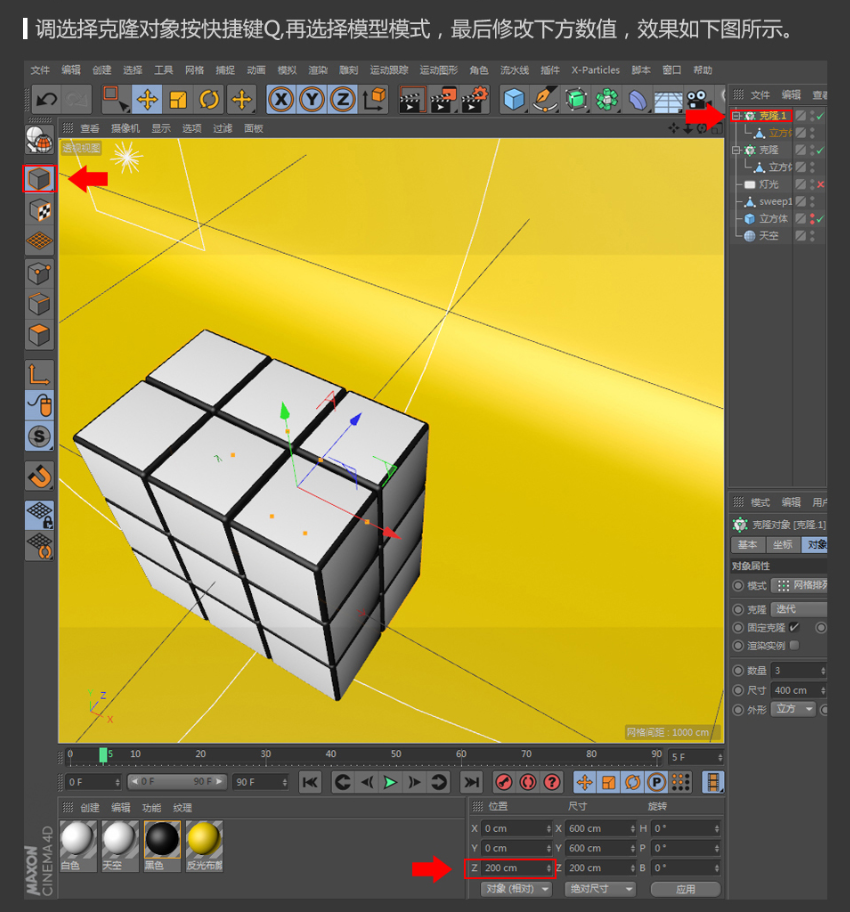
Task: Toggle visibility dots of 灯光 object
Action: point(811,185)
